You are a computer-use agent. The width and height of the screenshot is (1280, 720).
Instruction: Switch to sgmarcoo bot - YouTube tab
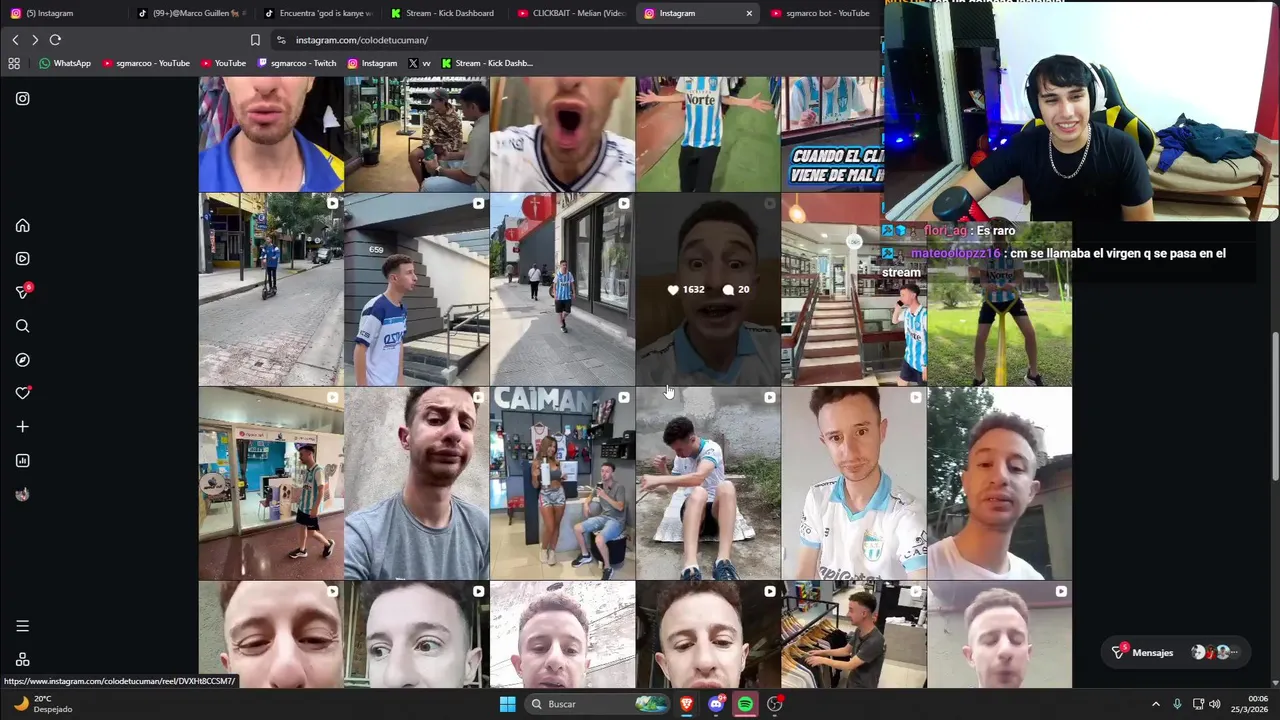820,13
